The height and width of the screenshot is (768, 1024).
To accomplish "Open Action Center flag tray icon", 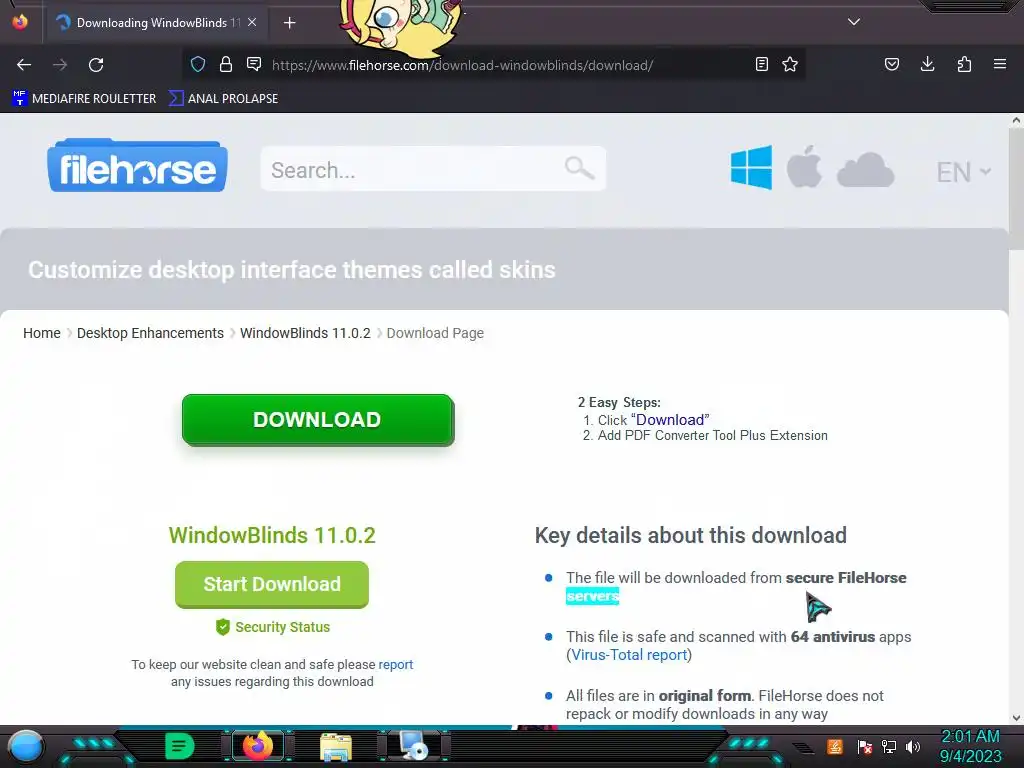I will [865, 746].
